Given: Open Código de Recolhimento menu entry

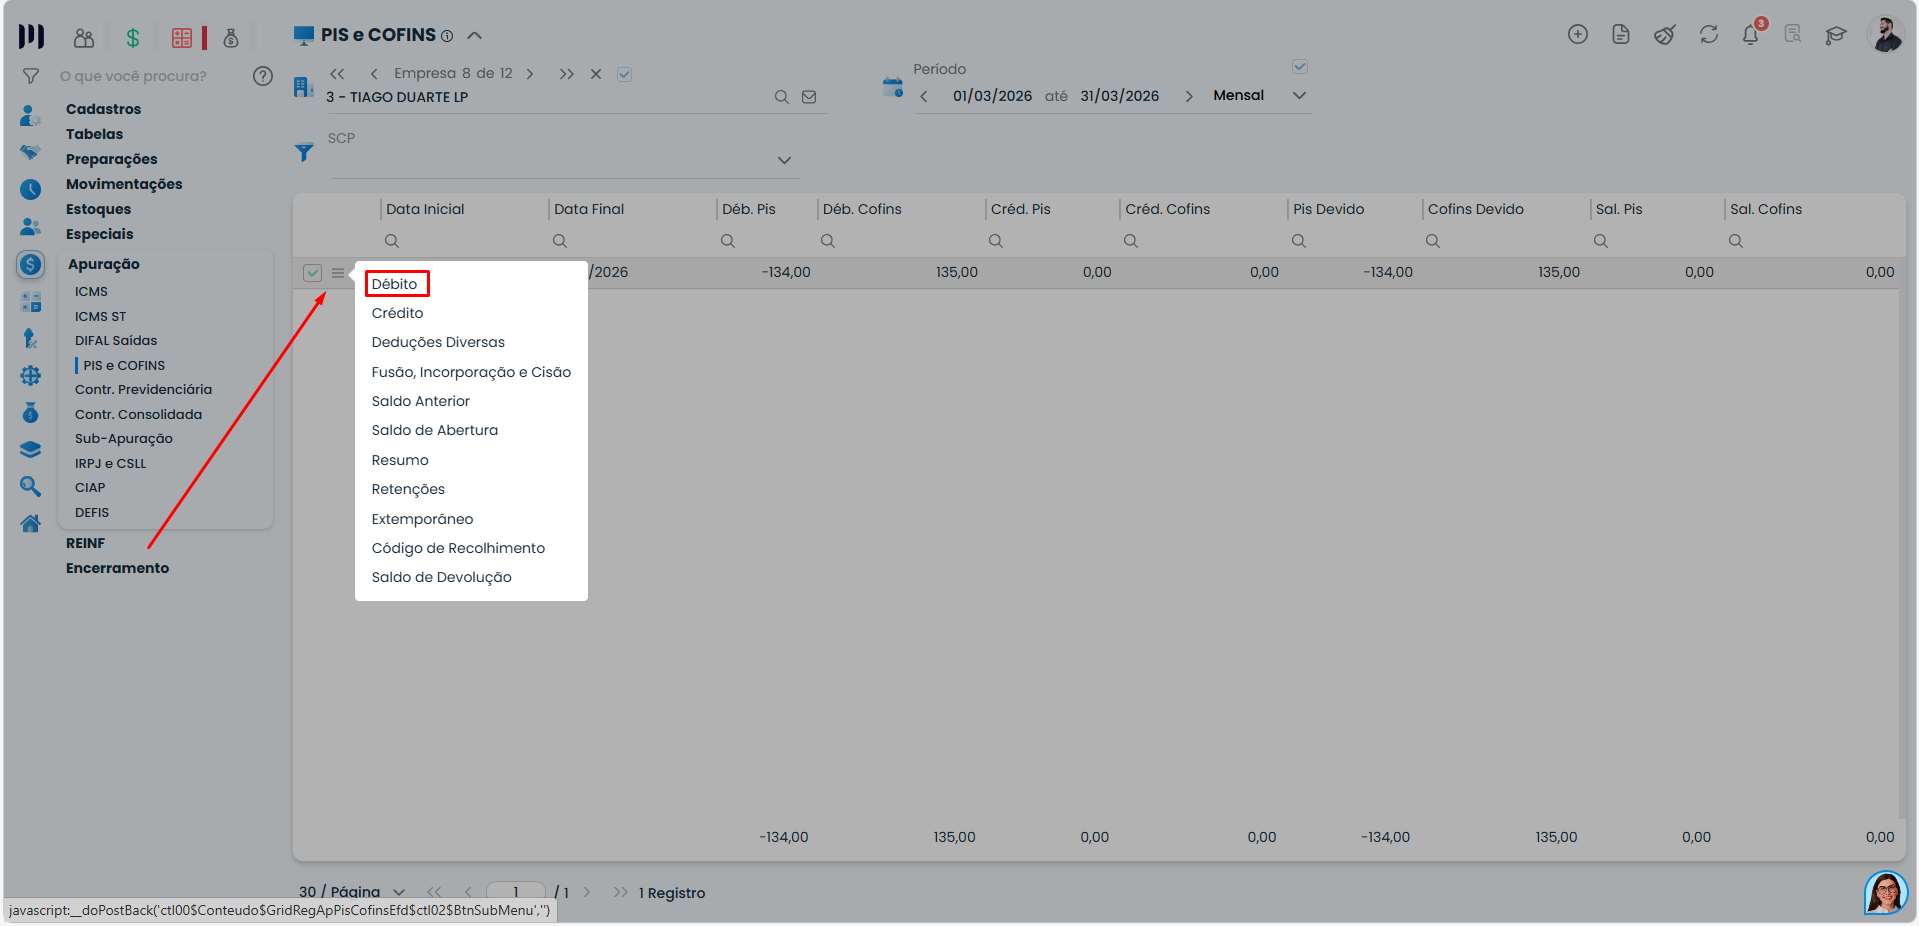Looking at the screenshot, I should pos(458,548).
